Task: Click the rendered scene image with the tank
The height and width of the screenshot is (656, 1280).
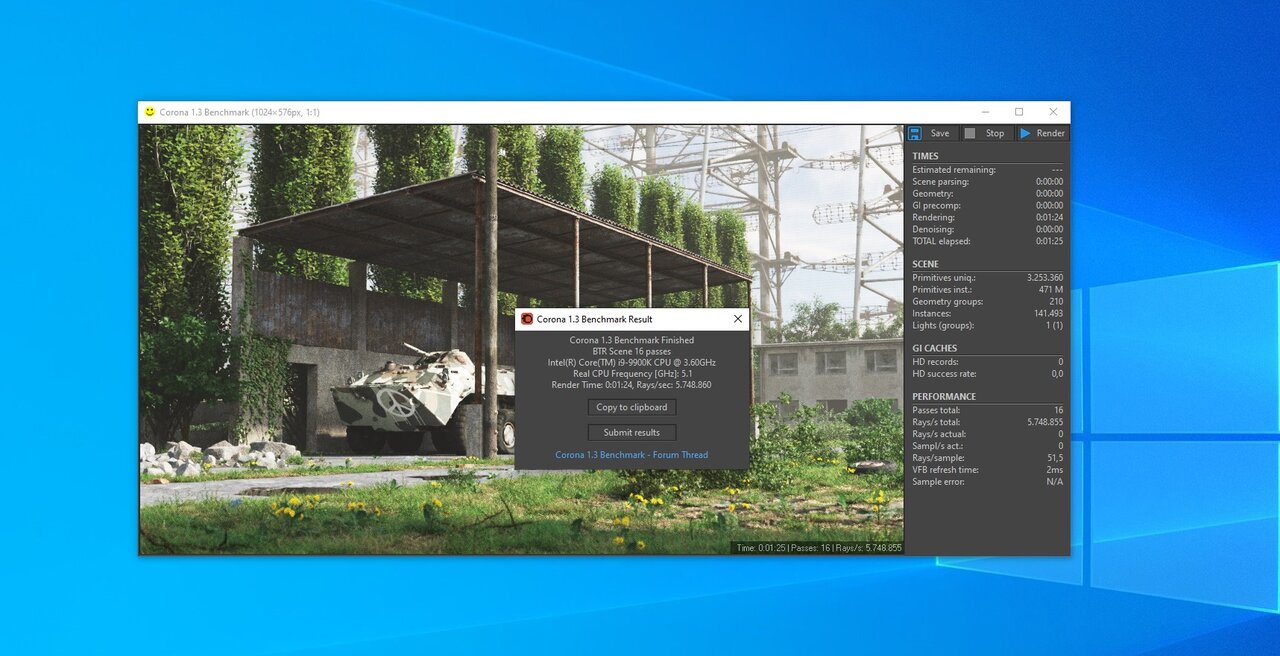Action: tap(521, 339)
